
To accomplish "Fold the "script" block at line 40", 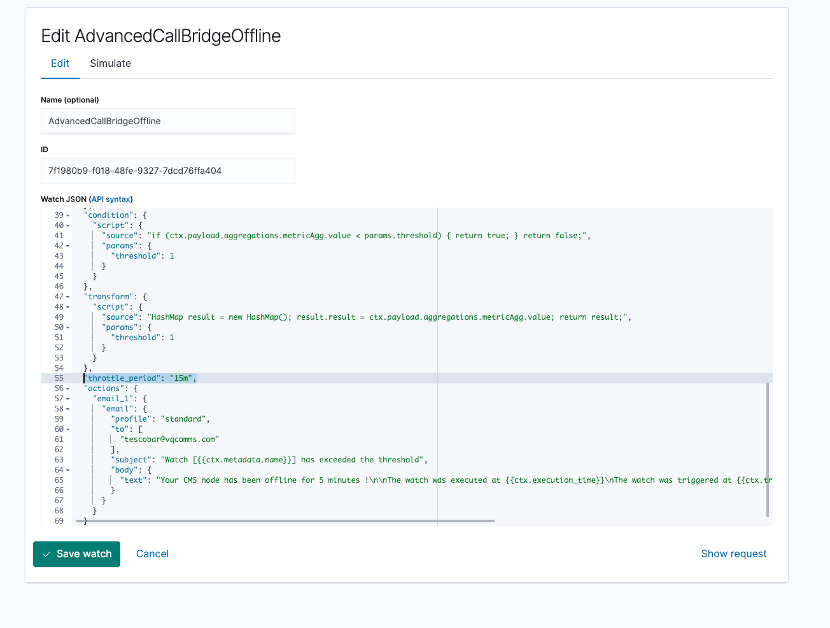I will click(68, 226).
